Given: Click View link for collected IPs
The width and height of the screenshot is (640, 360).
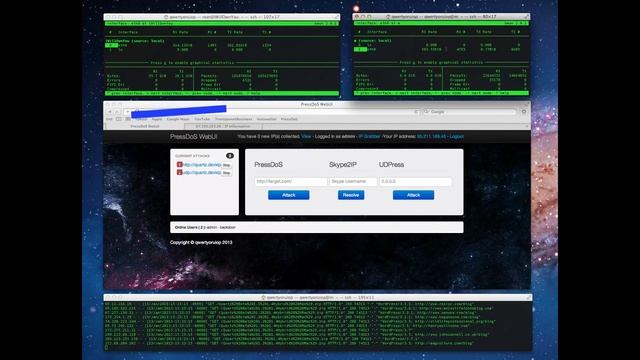Looking at the screenshot, I should coord(306,136).
